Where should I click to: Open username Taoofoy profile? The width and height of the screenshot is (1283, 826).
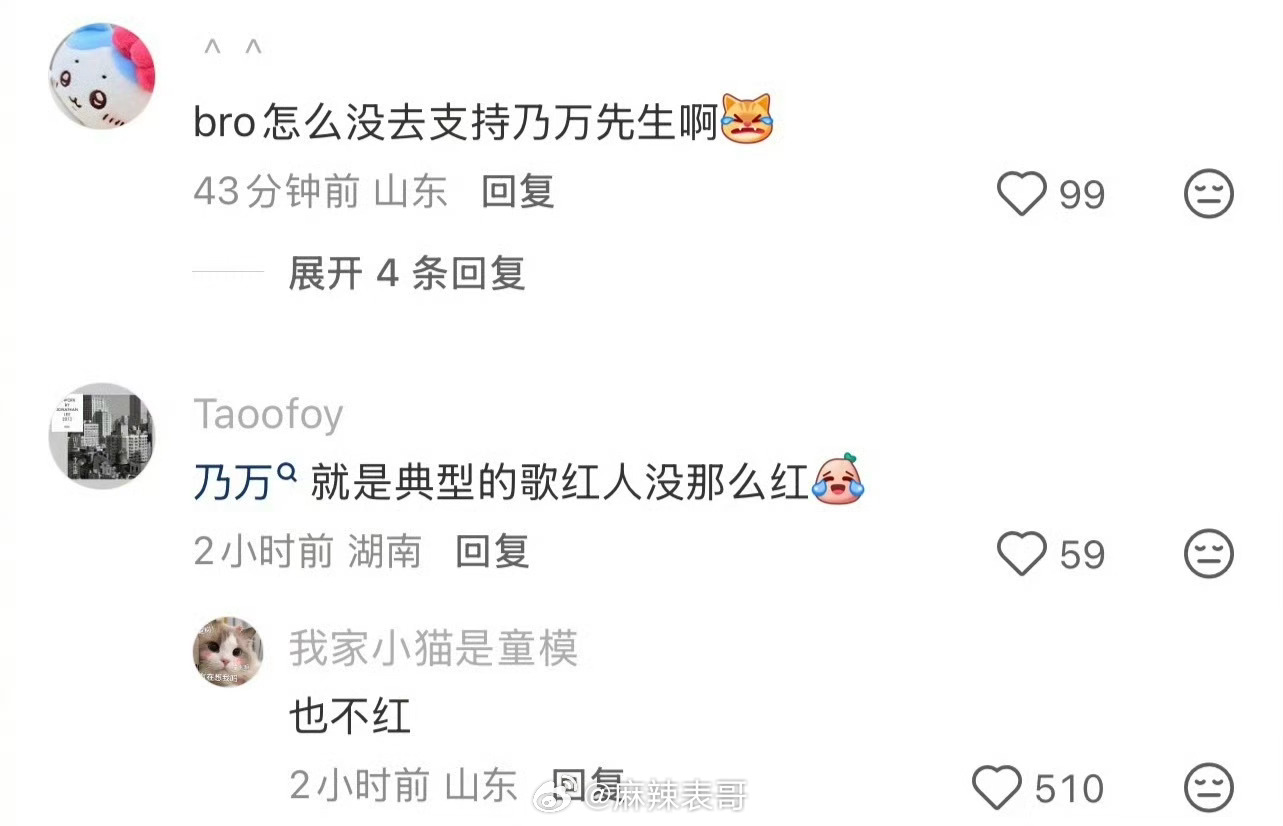(268, 414)
